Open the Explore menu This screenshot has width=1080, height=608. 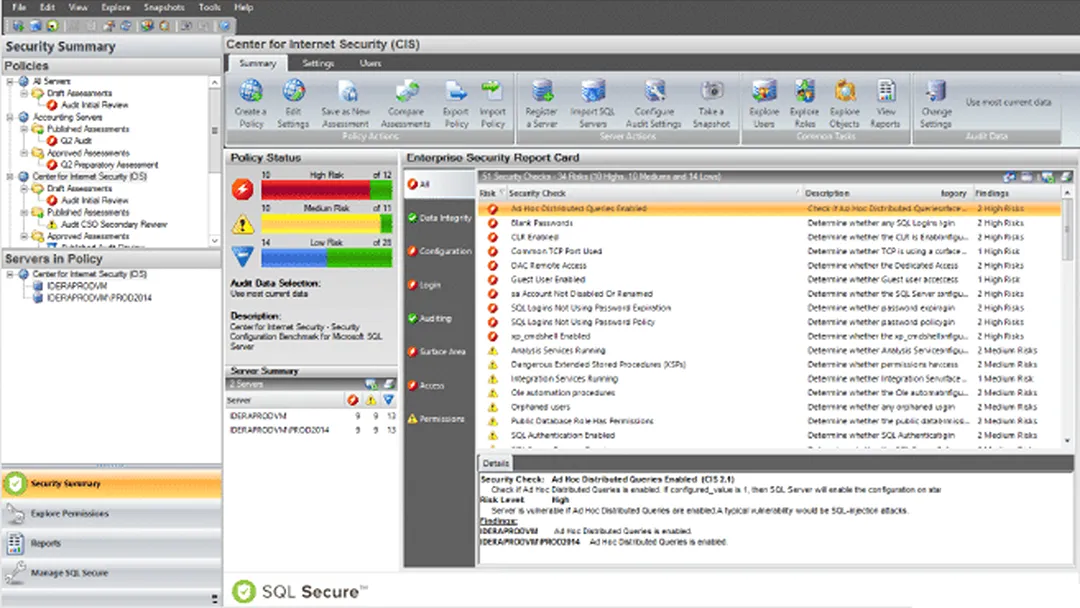pyautogui.click(x=116, y=7)
